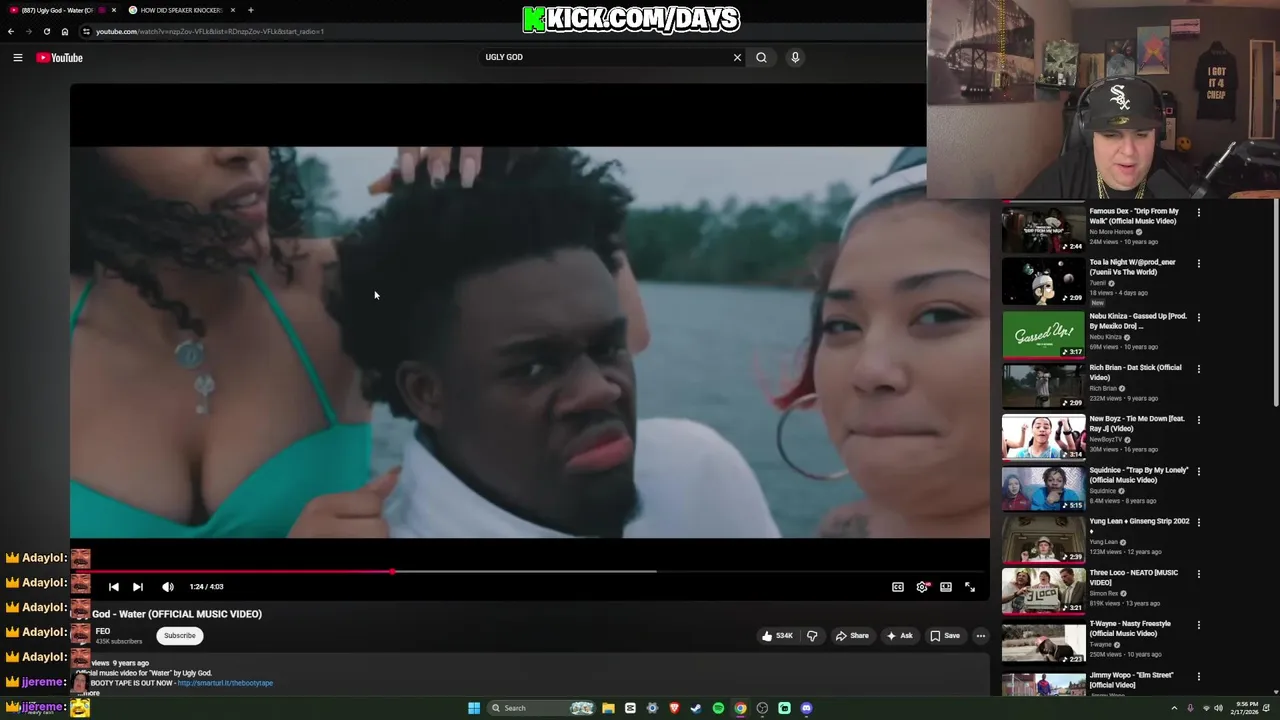
Task: Run search with magnifier button
Action: [761, 58]
